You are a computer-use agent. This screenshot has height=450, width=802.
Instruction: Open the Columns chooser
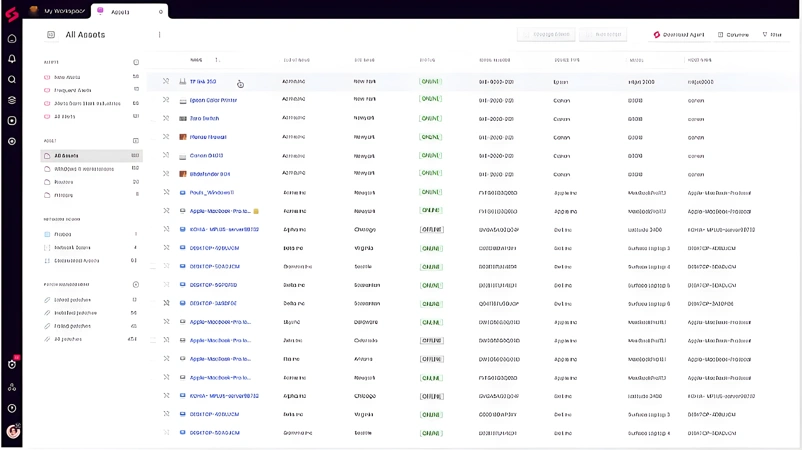pos(733,35)
